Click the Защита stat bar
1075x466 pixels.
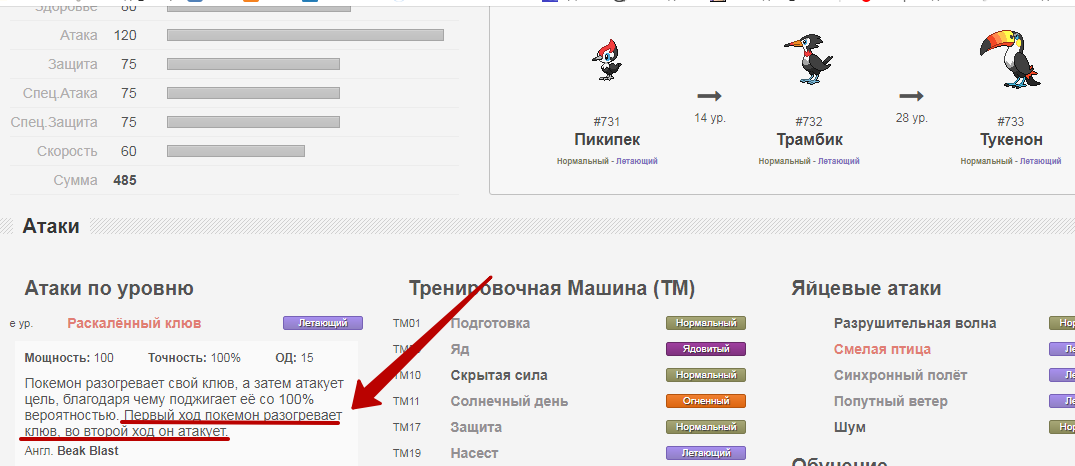click(x=254, y=64)
